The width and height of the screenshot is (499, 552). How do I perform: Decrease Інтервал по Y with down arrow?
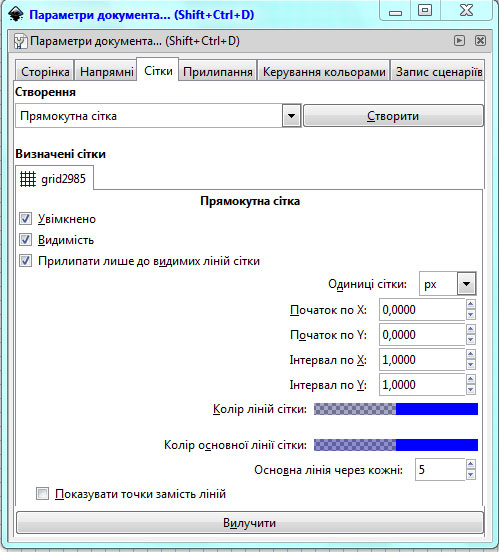471,389
